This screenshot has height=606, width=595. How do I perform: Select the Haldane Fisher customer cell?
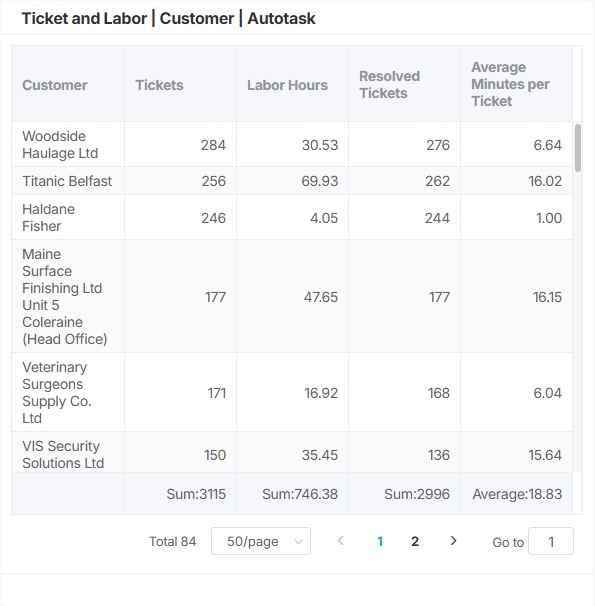68,217
